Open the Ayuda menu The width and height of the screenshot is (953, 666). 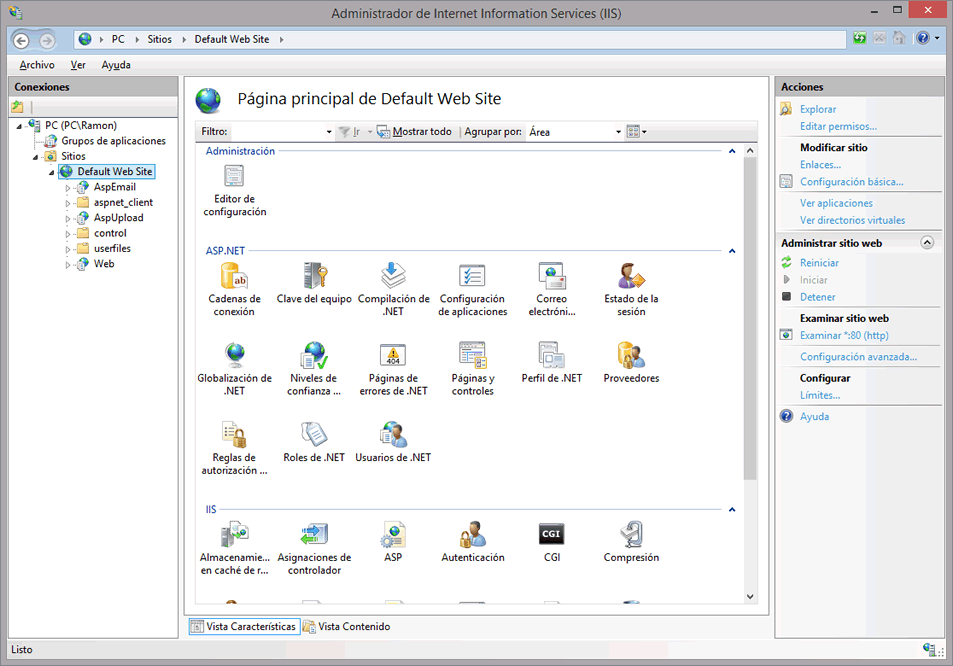coord(115,65)
